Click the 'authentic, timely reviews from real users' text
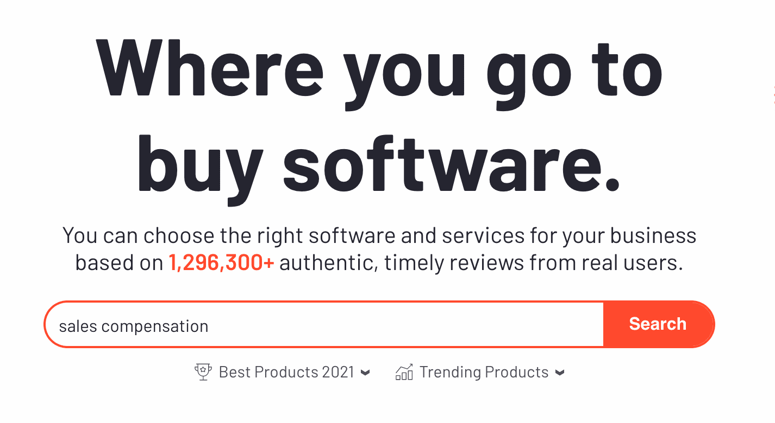This screenshot has width=775, height=423. click(481, 263)
